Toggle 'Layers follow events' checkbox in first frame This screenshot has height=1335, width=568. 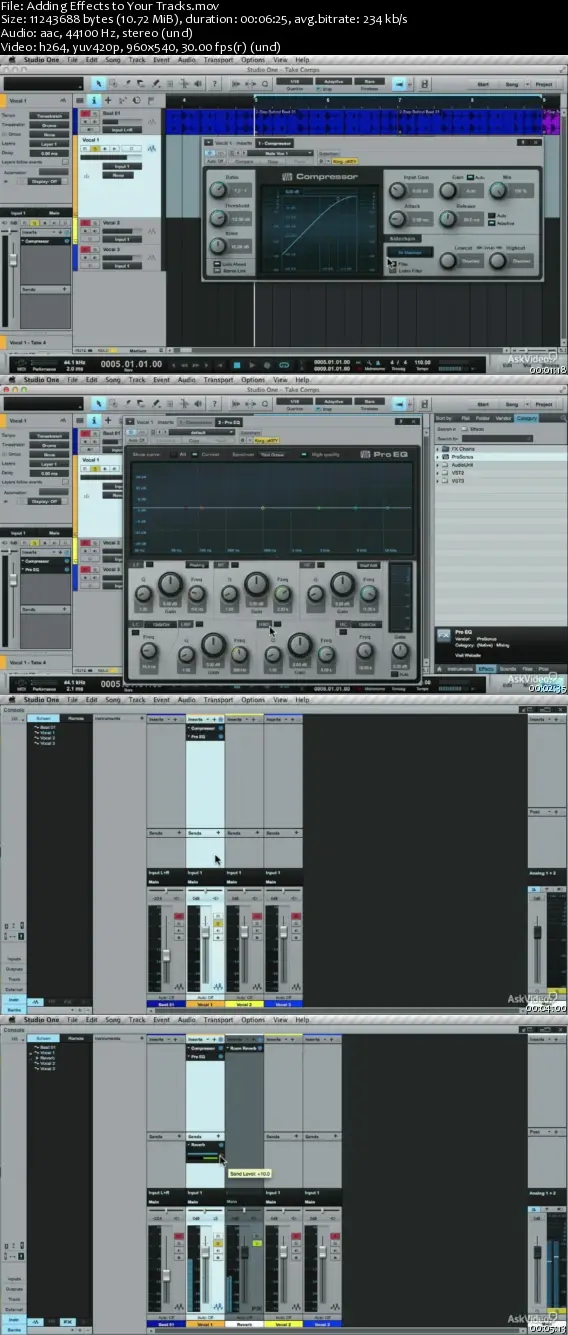click(66, 161)
